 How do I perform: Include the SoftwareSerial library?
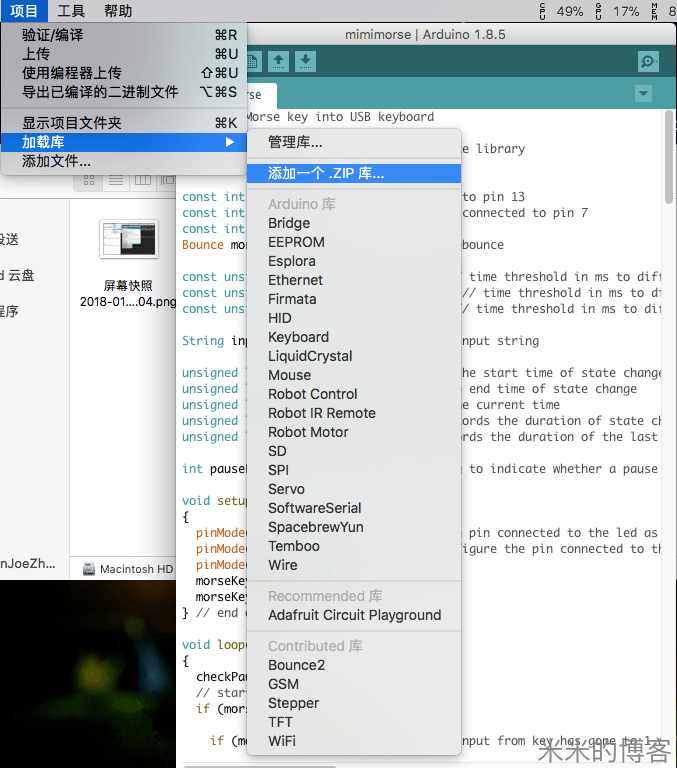354,508
